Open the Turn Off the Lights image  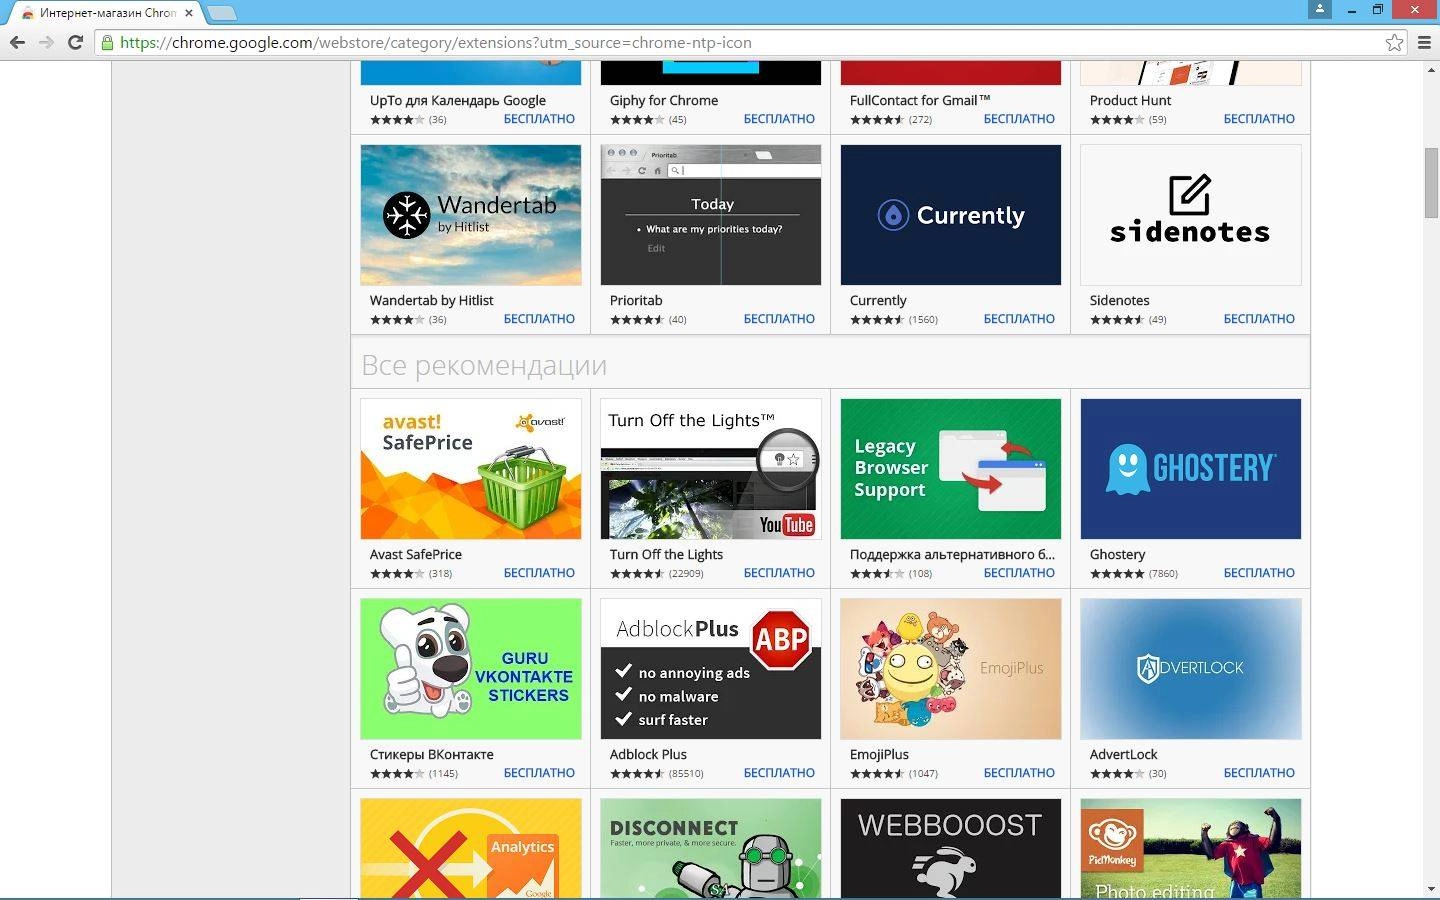(x=711, y=469)
